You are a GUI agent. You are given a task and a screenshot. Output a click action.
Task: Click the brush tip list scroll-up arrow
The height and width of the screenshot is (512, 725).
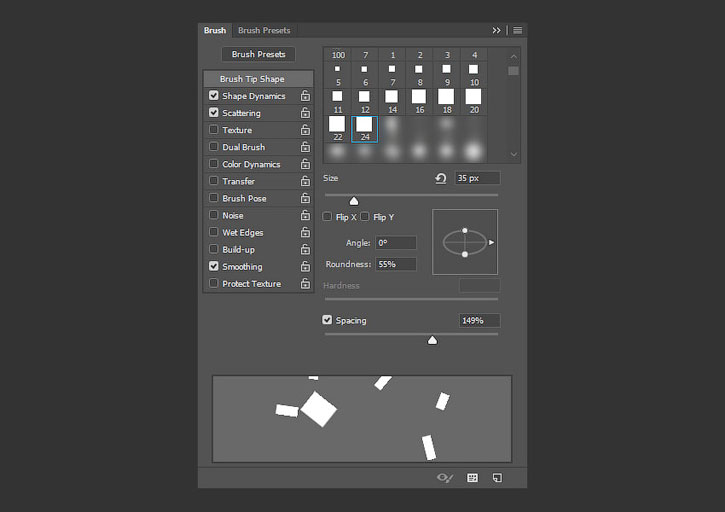514,56
